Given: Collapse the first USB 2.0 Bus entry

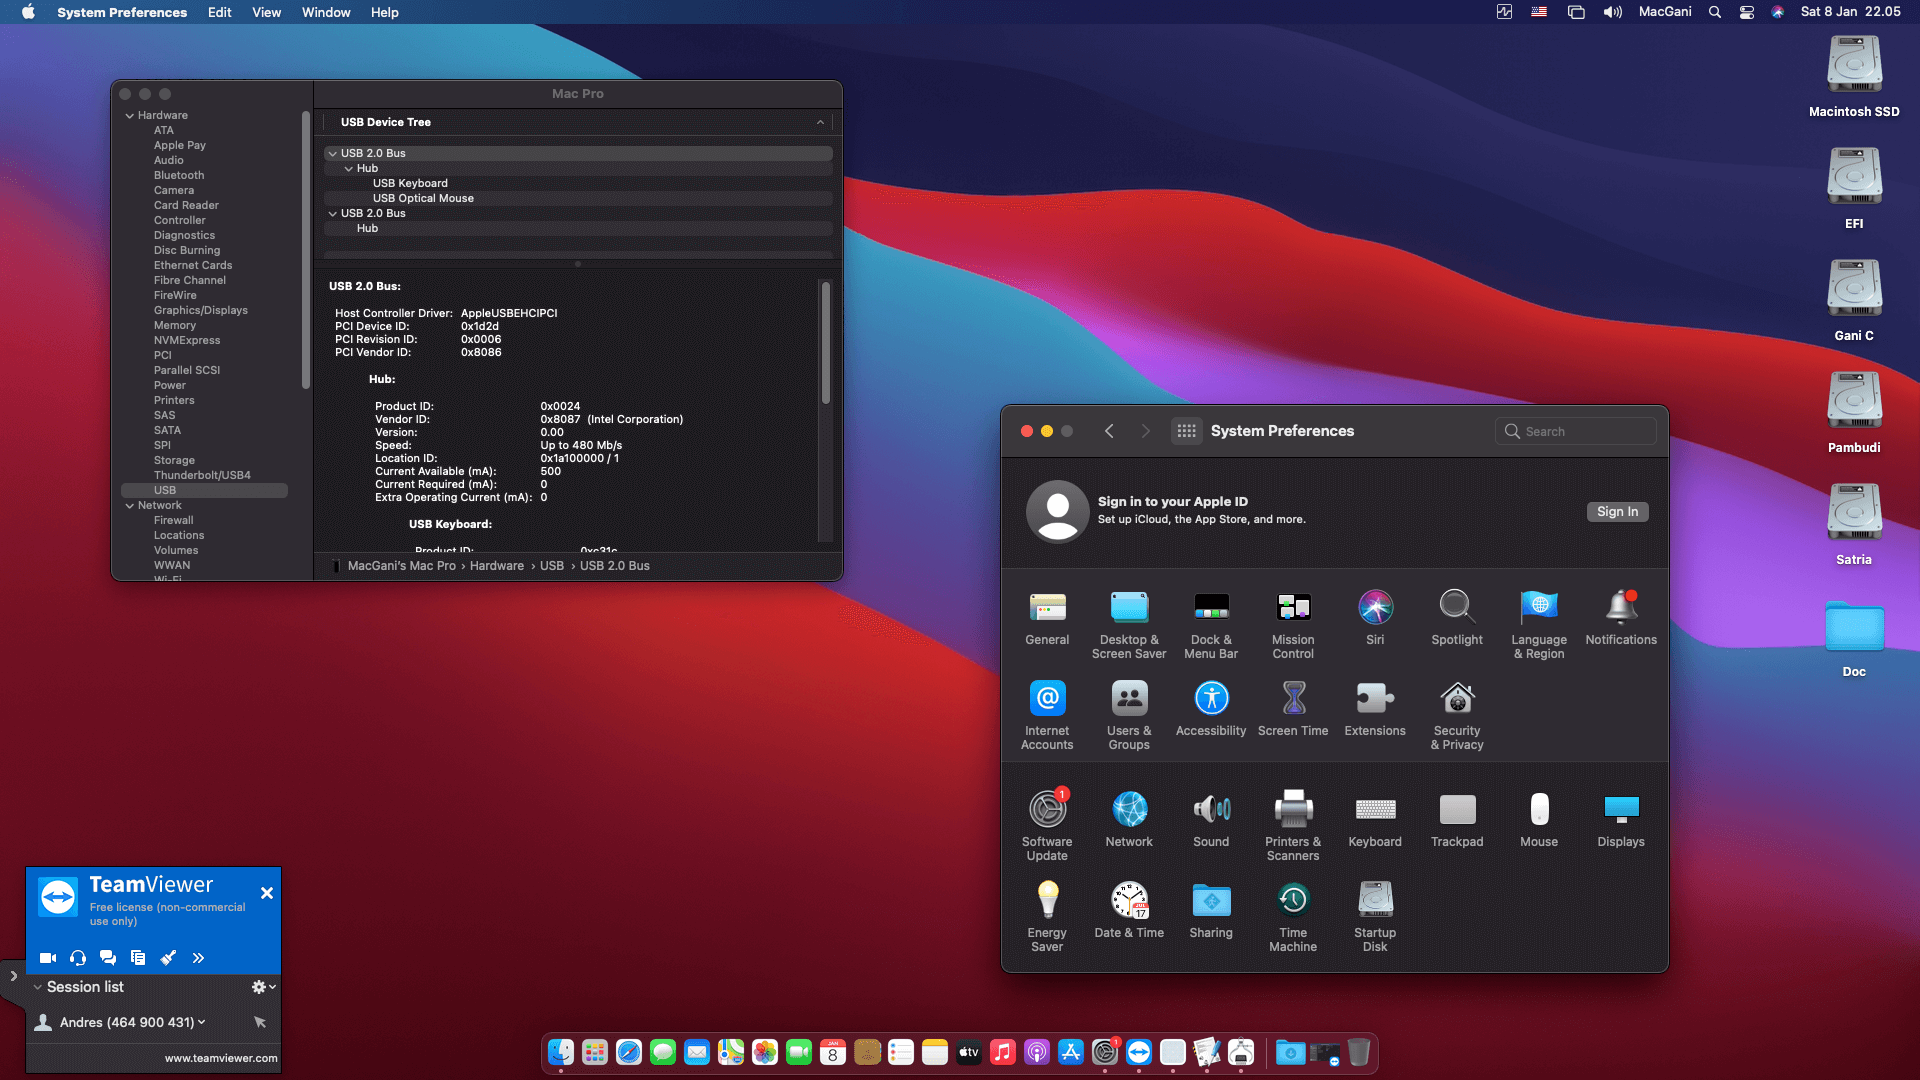Looking at the screenshot, I should [332, 153].
